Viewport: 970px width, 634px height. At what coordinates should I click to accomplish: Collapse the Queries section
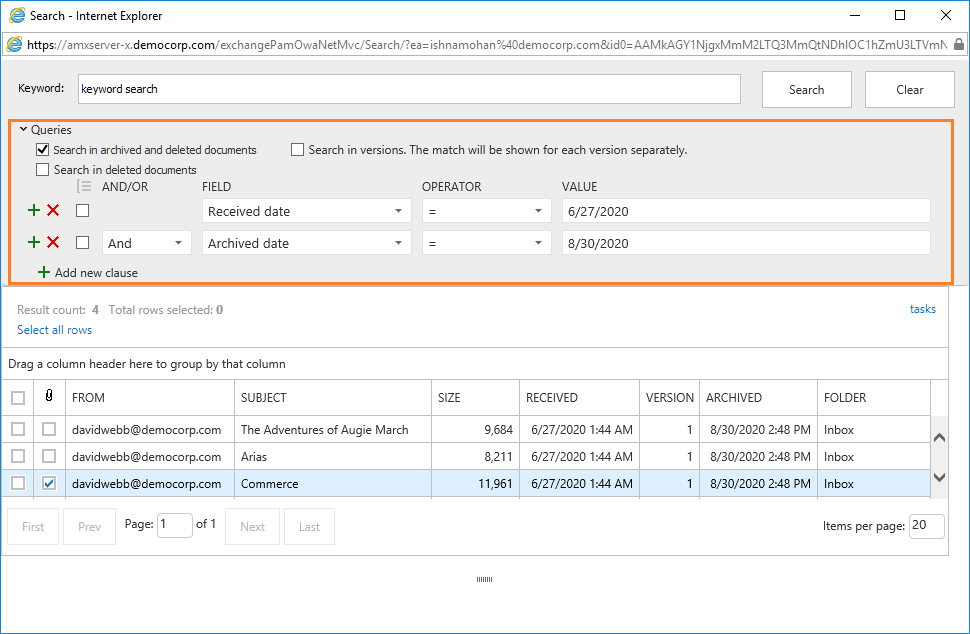click(x=24, y=129)
